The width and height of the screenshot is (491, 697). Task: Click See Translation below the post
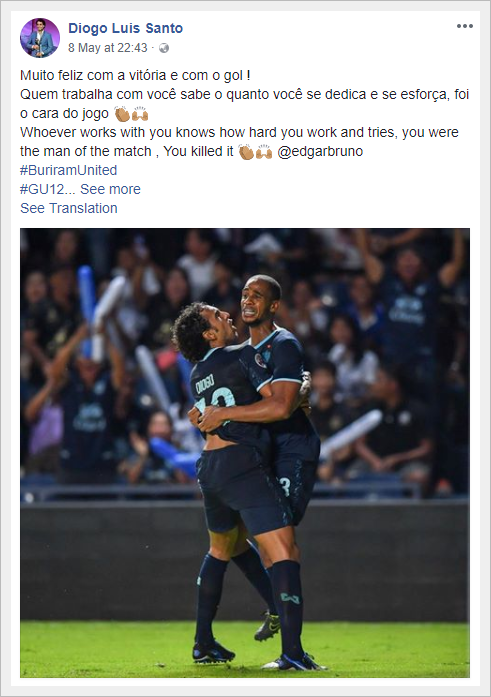click(x=69, y=208)
